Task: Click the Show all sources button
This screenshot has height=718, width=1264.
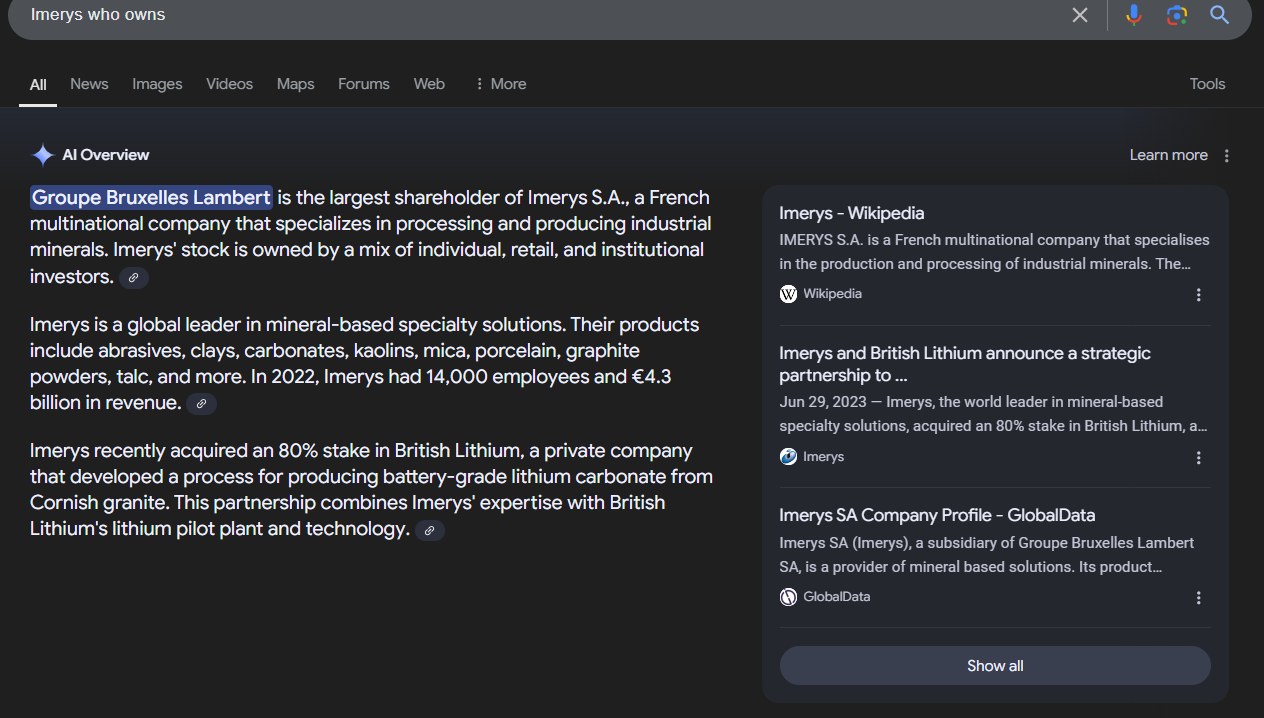Action: [x=995, y=666]
